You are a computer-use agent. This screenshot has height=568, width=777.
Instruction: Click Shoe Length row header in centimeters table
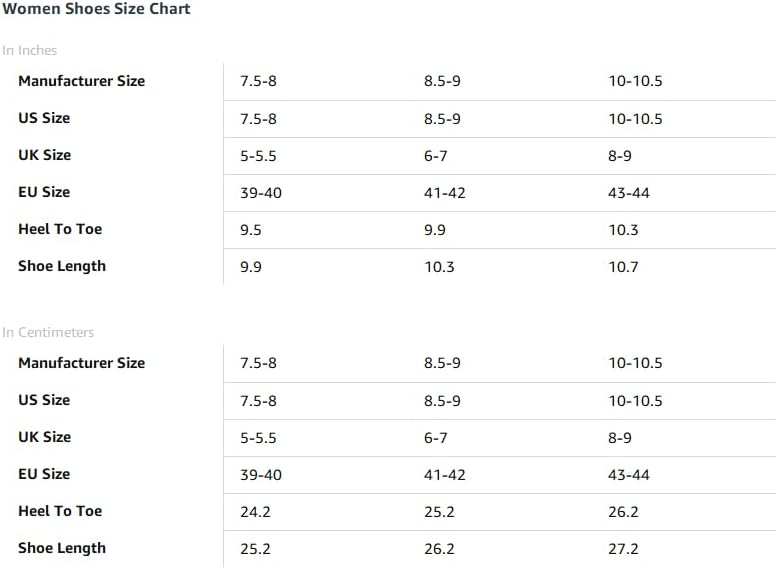click(62, 548)
